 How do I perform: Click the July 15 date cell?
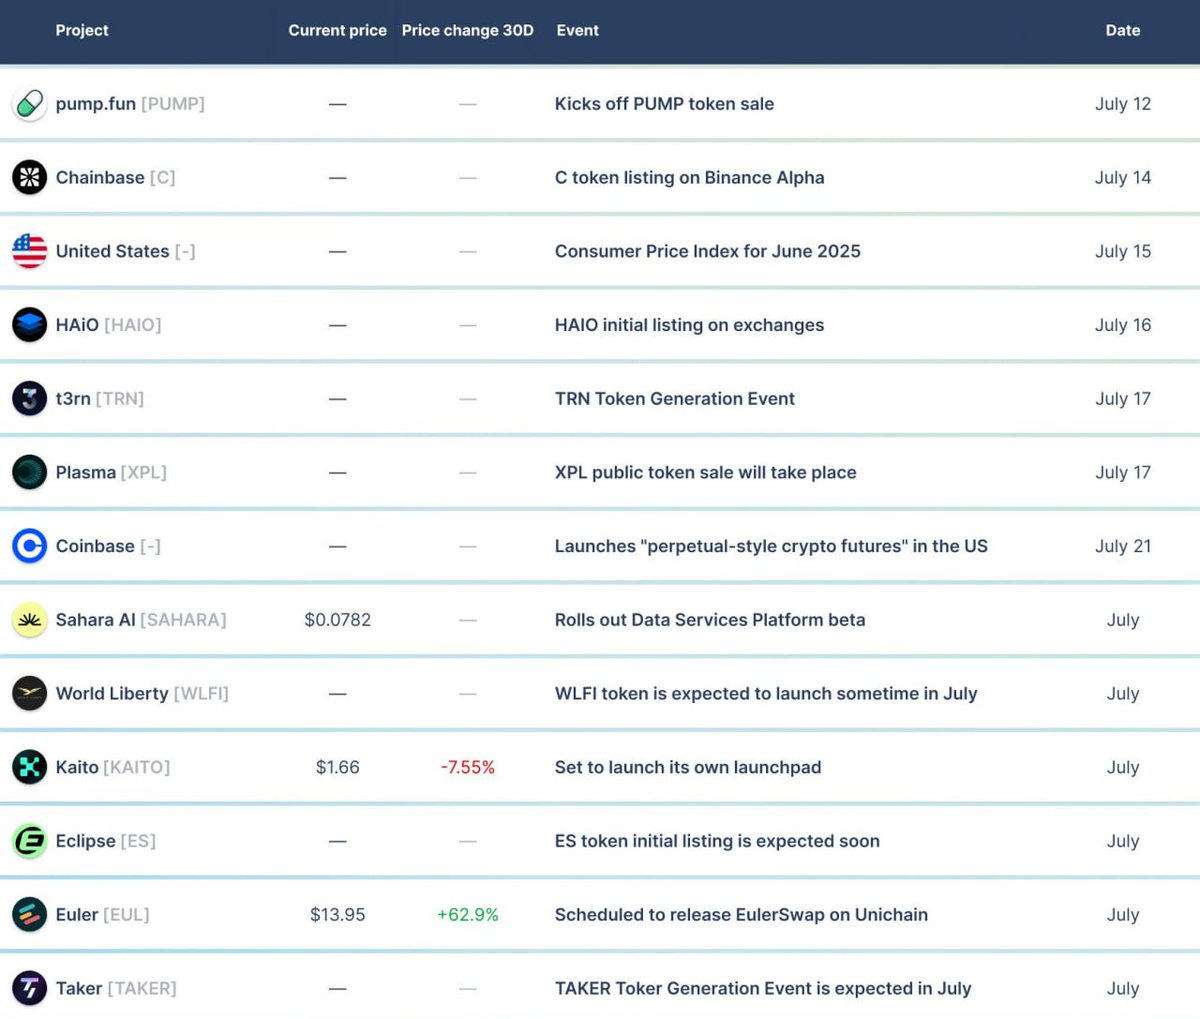(x=1123, y=251)
